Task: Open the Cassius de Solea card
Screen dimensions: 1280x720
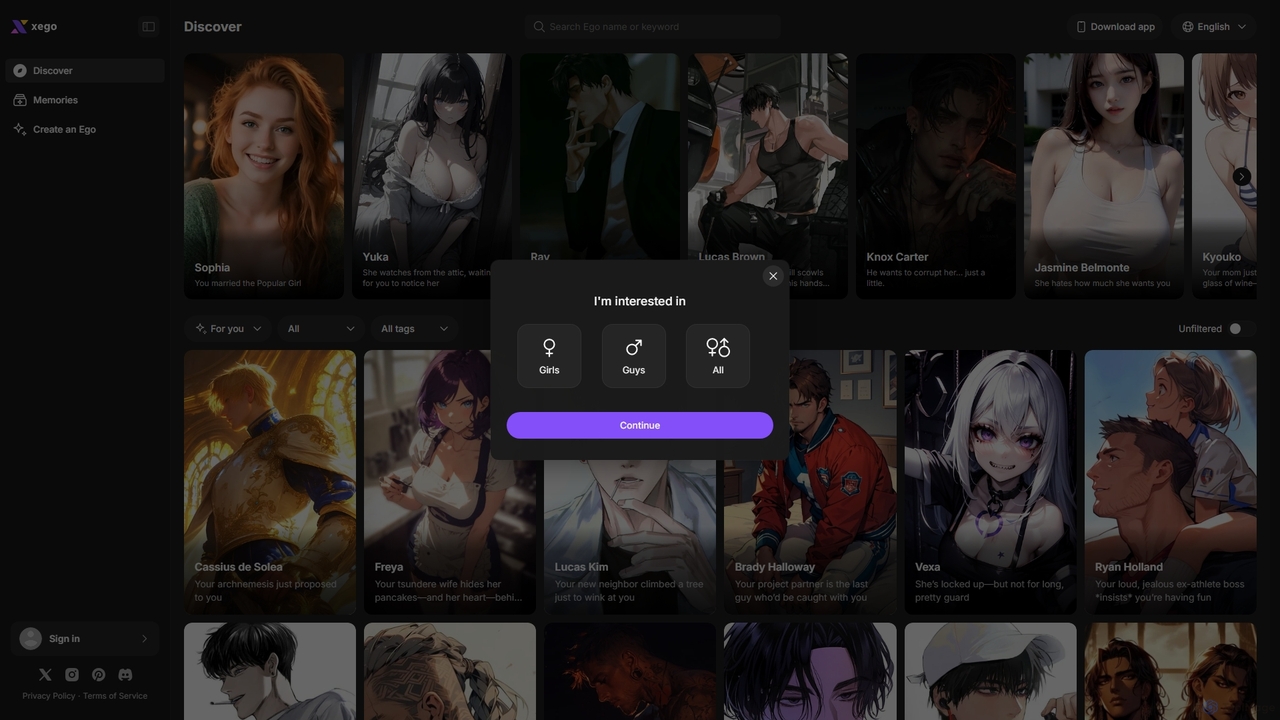Action: coord(270,482)
